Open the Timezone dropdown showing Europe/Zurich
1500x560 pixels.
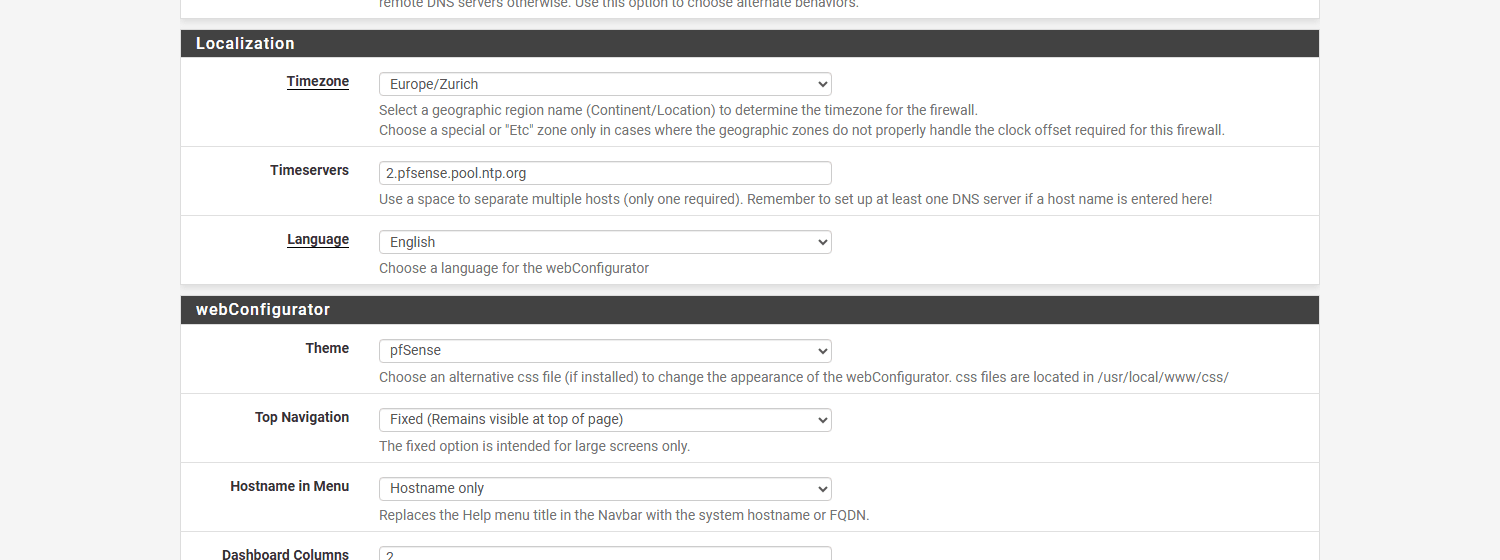605,84
